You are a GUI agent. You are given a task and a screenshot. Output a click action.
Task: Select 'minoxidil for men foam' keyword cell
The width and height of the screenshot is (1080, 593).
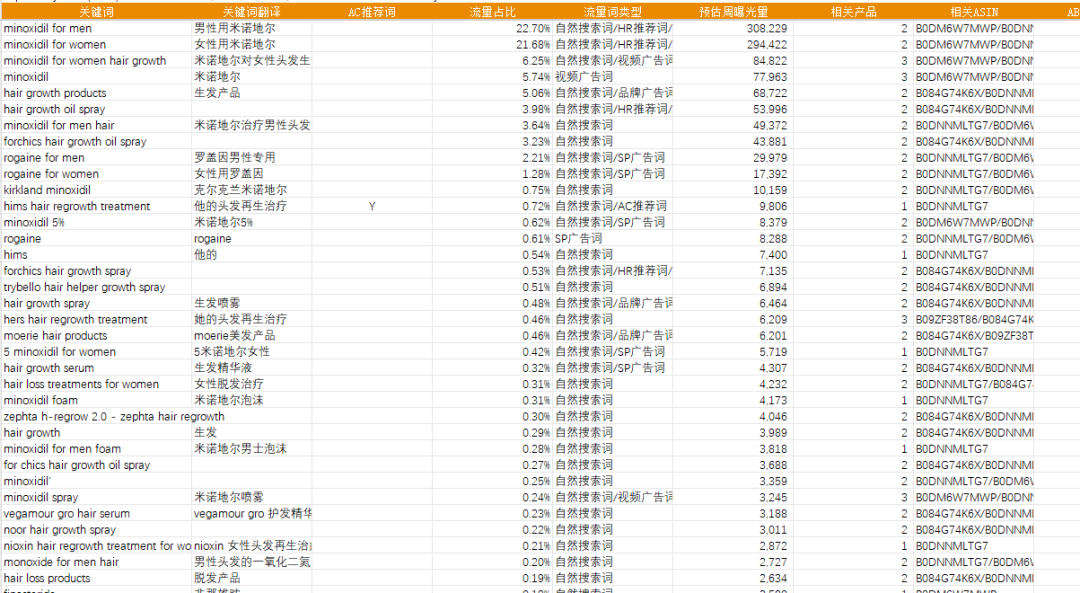click(96, 449)
